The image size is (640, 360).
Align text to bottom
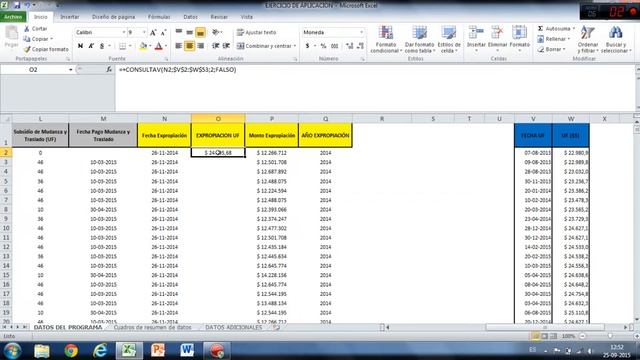(x=200, y=33)
